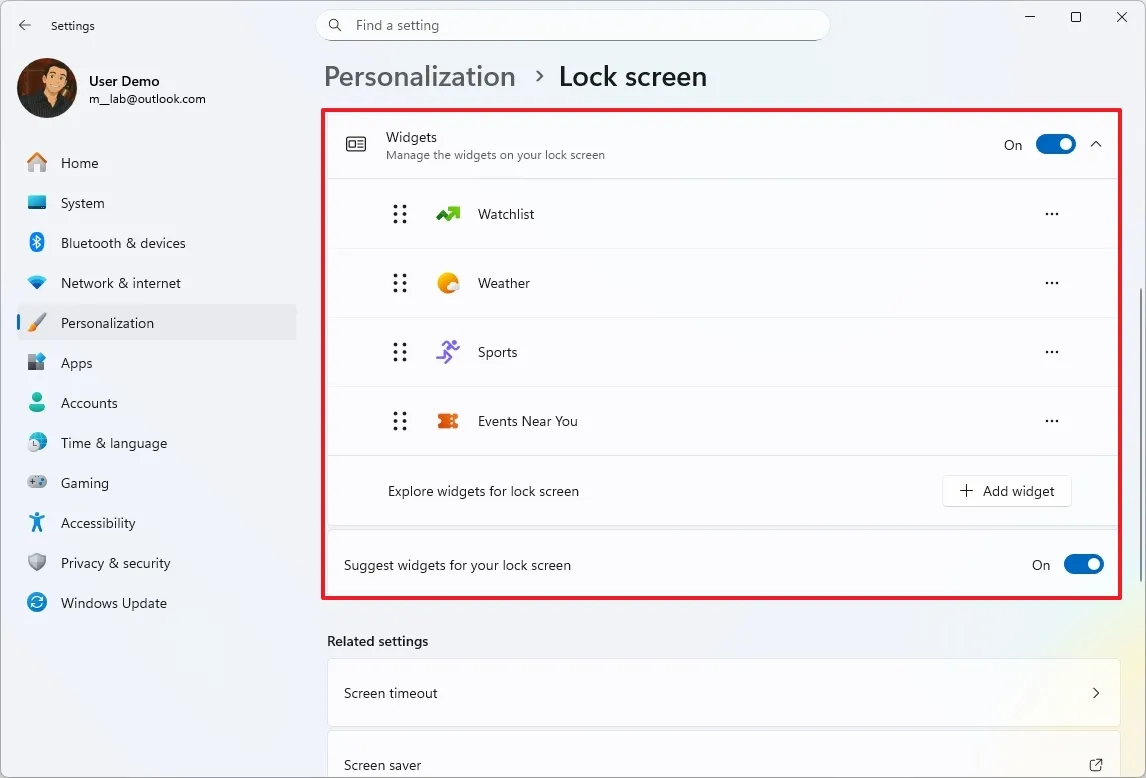Open the Sports widget options menu
Image resolution: width=1146 pixels, height=778 pixels.
point(1051,352)
